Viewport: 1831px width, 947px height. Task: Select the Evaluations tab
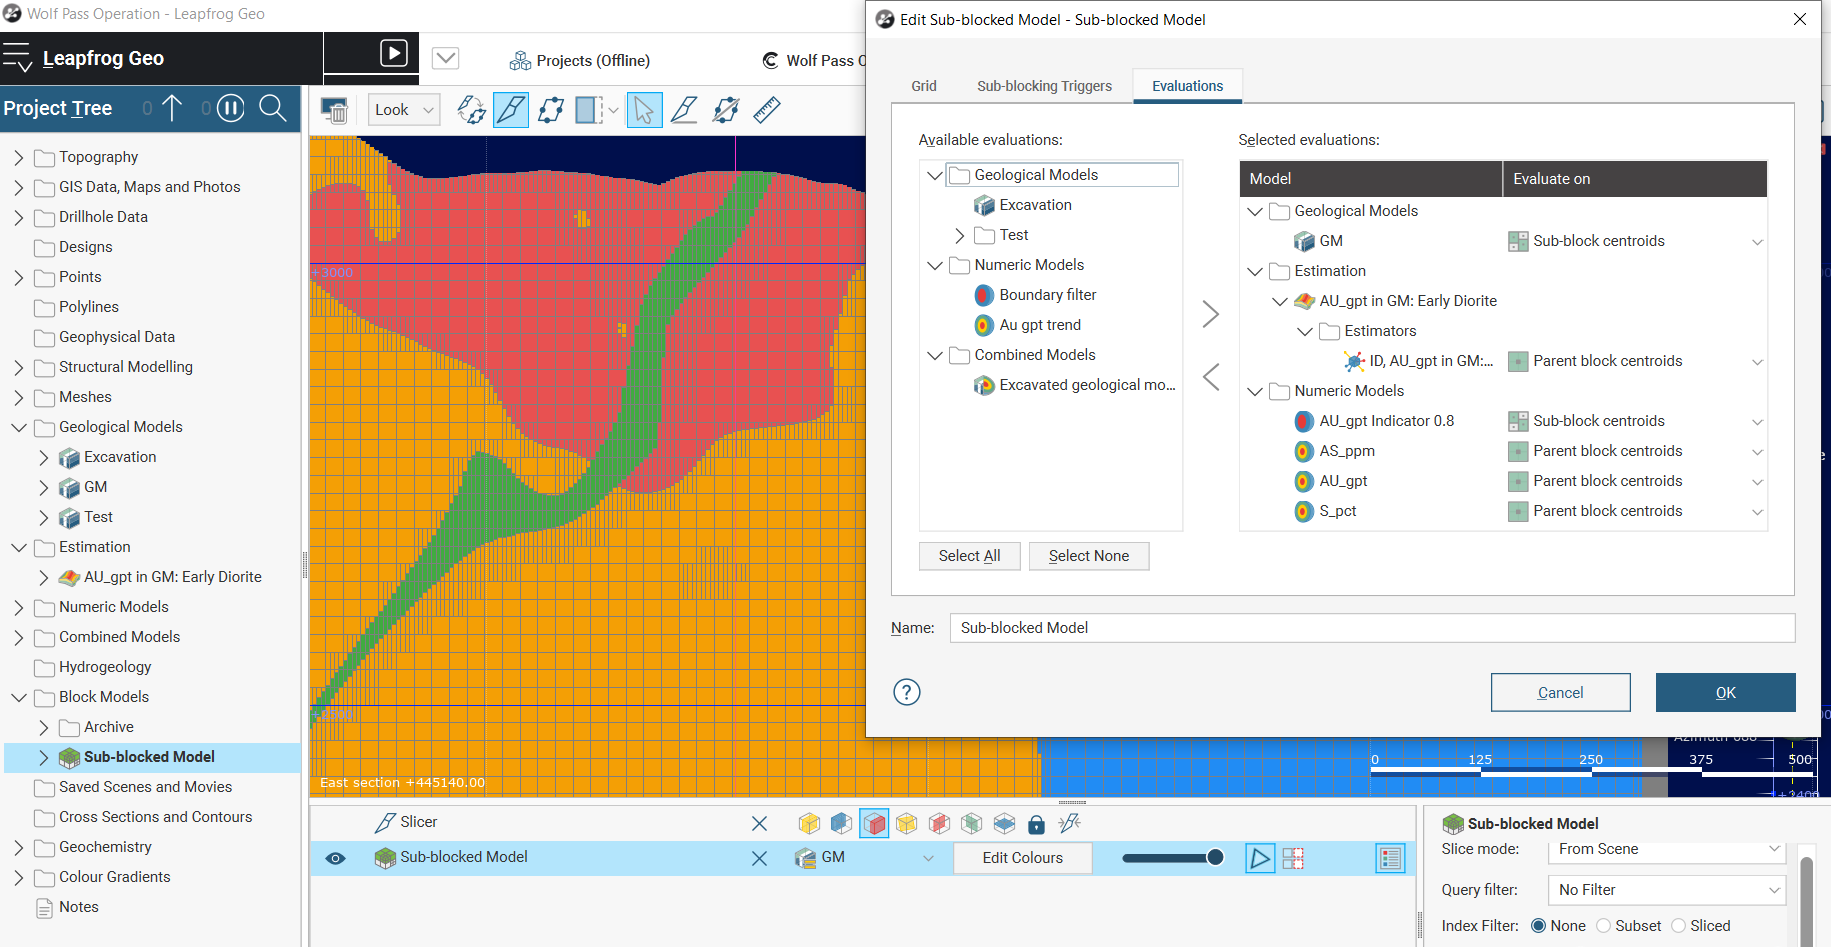[1187, 86]
